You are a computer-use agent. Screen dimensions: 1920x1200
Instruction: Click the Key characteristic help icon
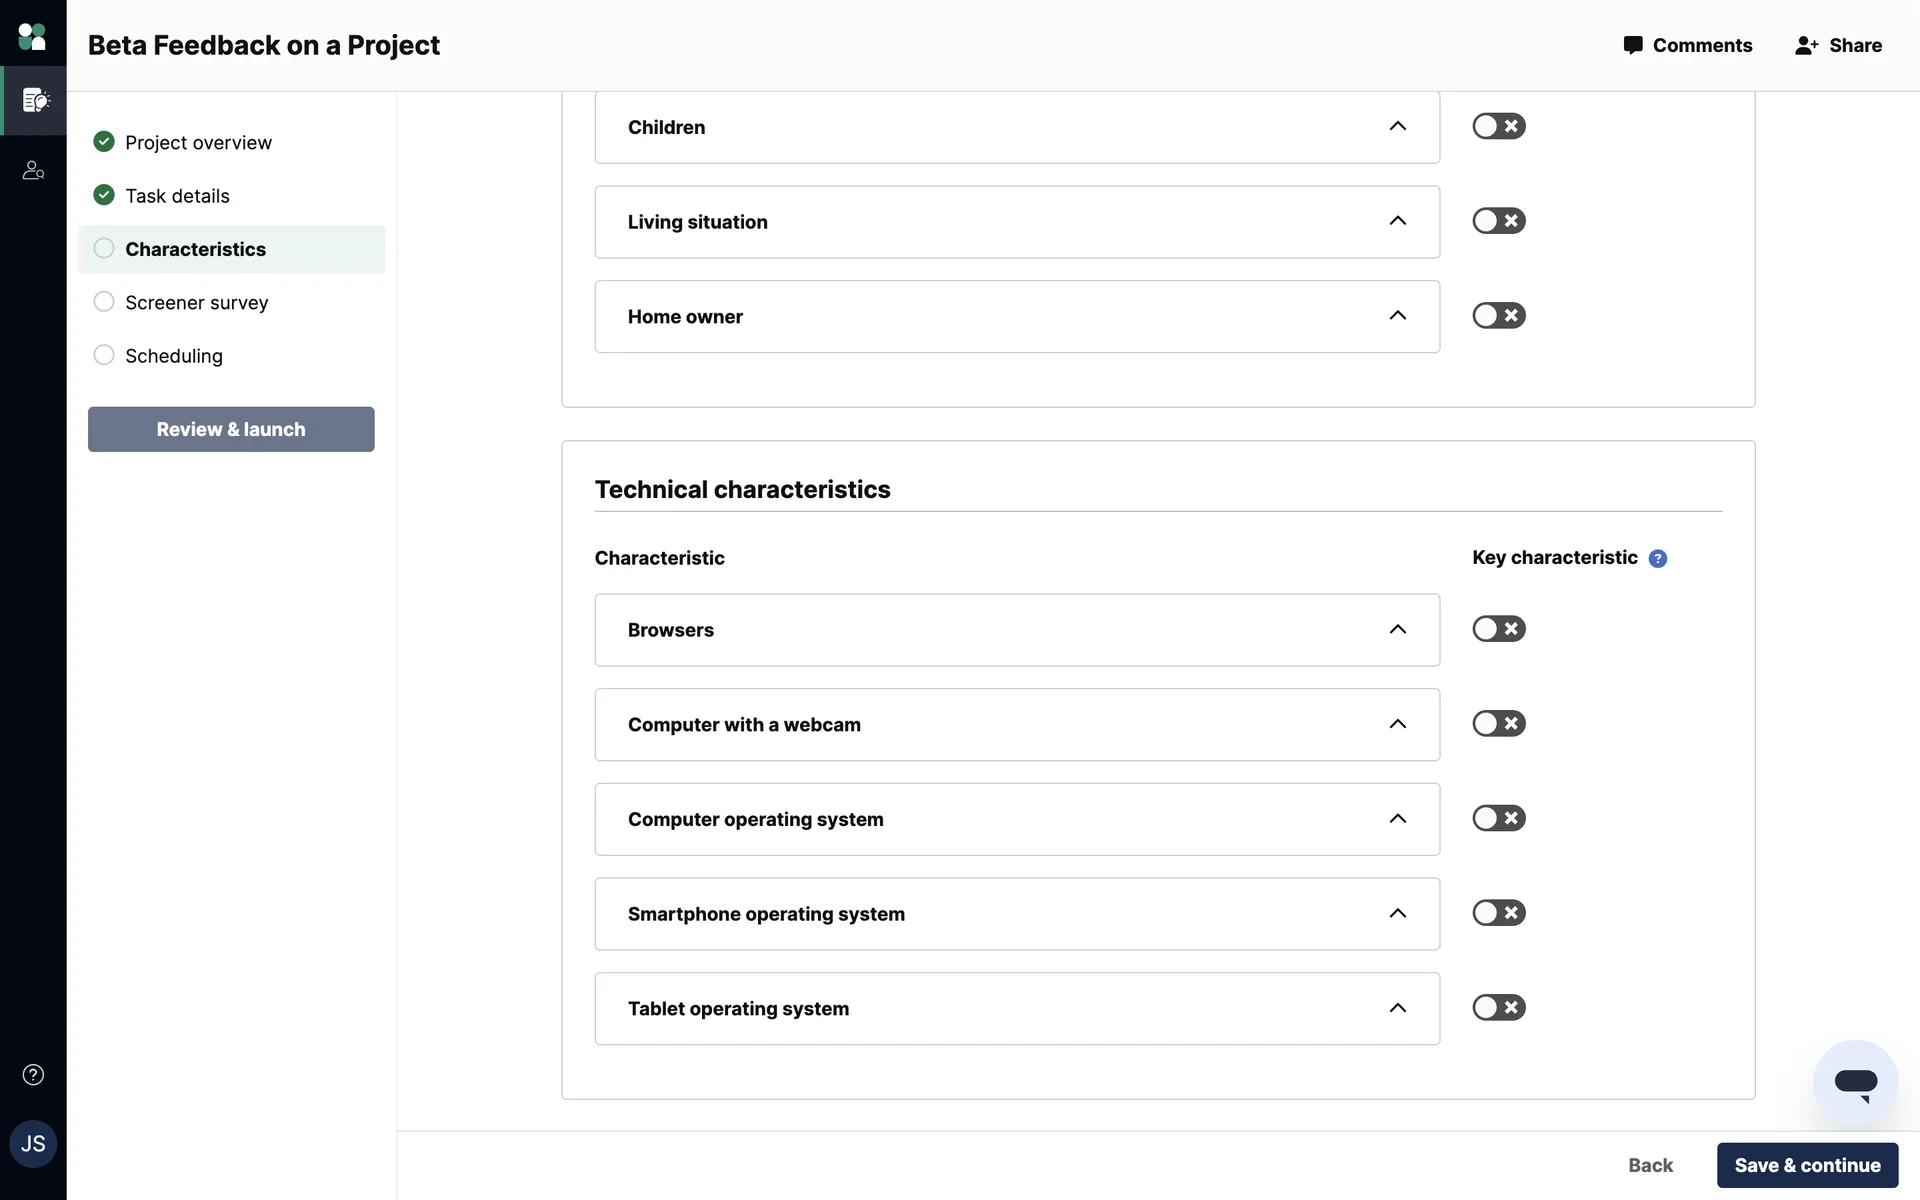pos(1657,559)
